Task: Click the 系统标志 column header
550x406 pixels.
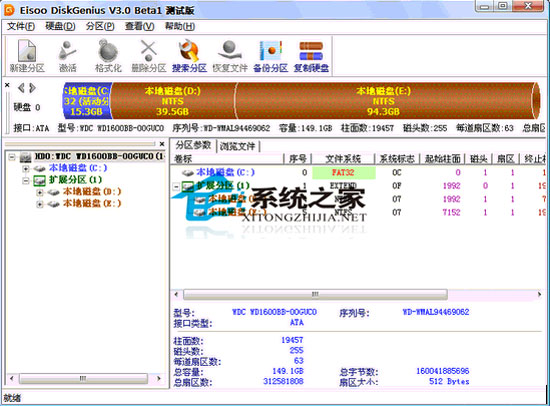Action: [x=397, y=159]
